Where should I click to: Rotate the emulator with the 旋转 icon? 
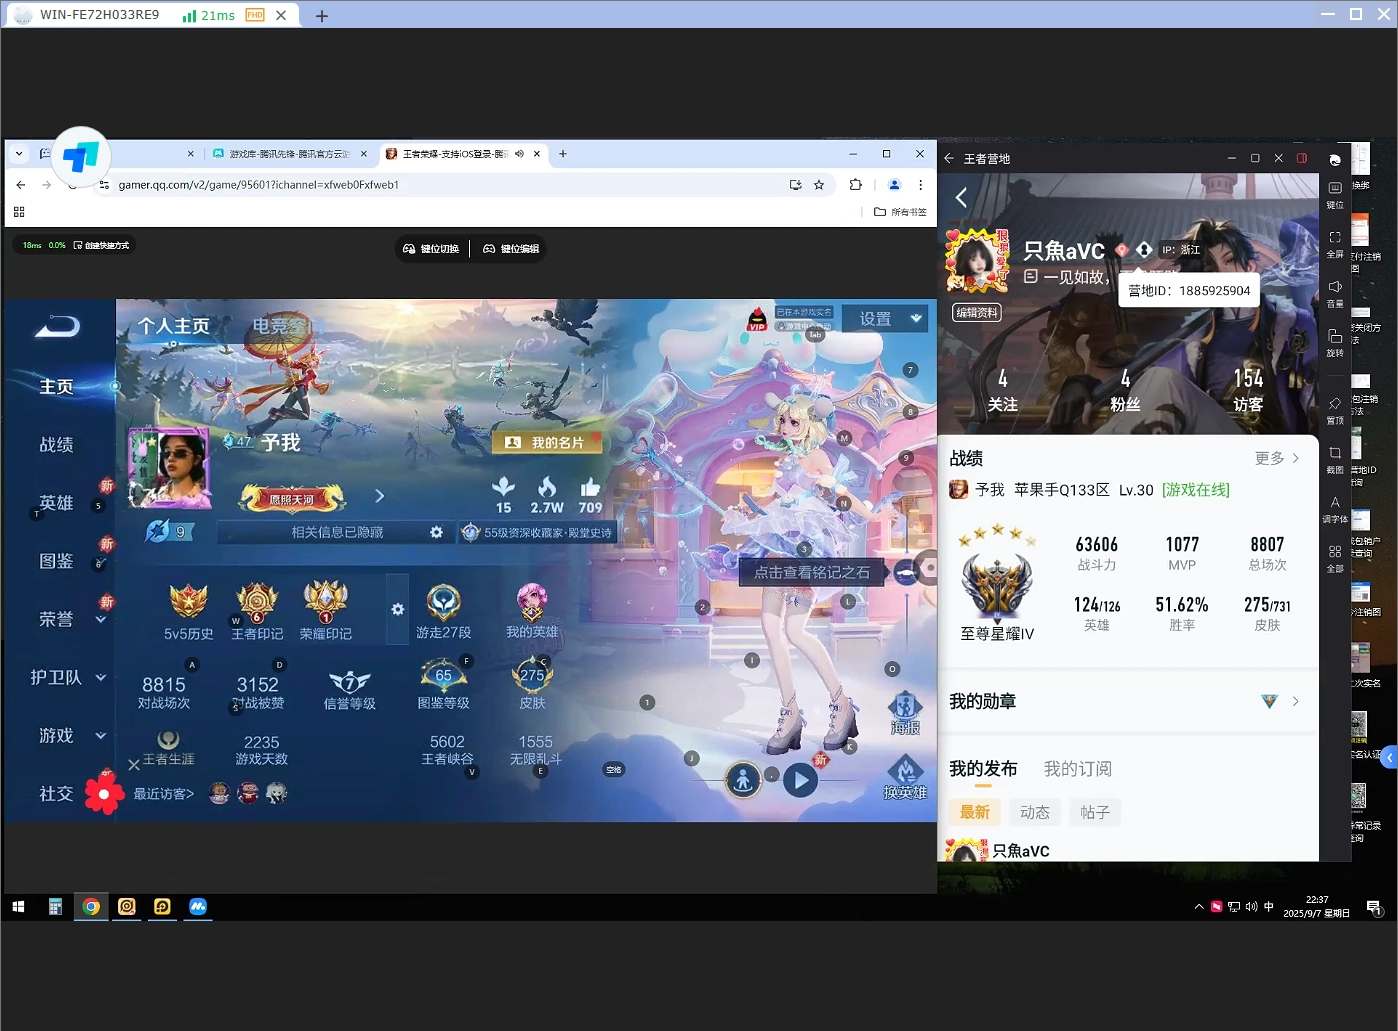(x=1335, y=342)
